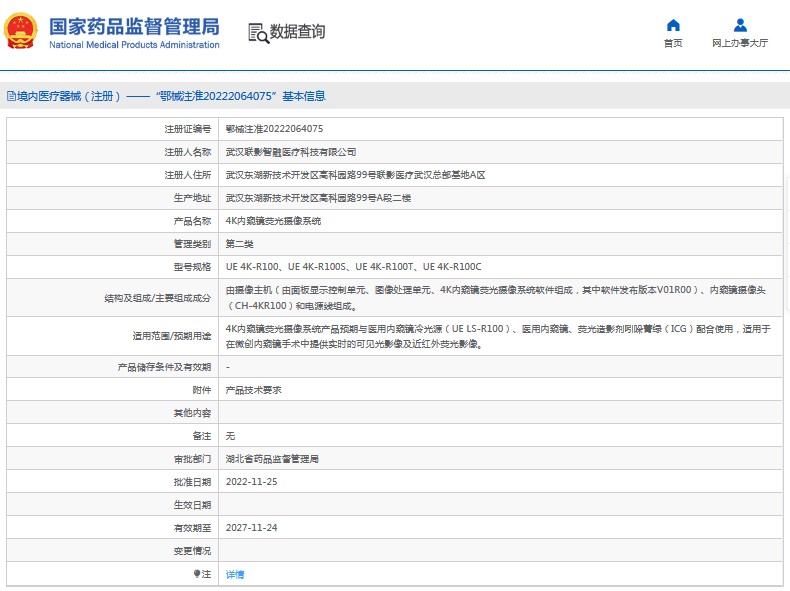790x591 pixels.
Task: Go to 首页 via the text label
Action: 673,43
